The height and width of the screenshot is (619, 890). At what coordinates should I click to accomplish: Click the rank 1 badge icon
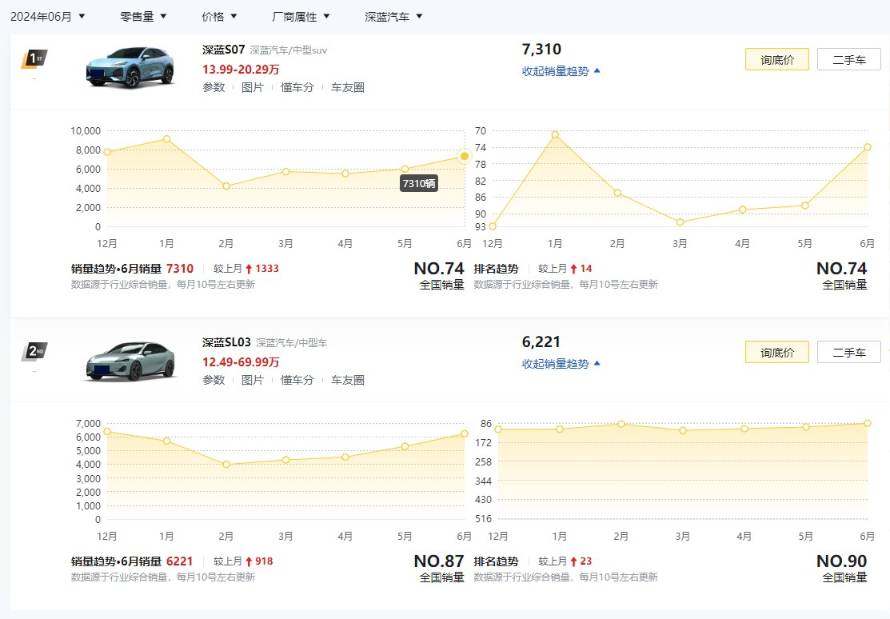(35, 59)
